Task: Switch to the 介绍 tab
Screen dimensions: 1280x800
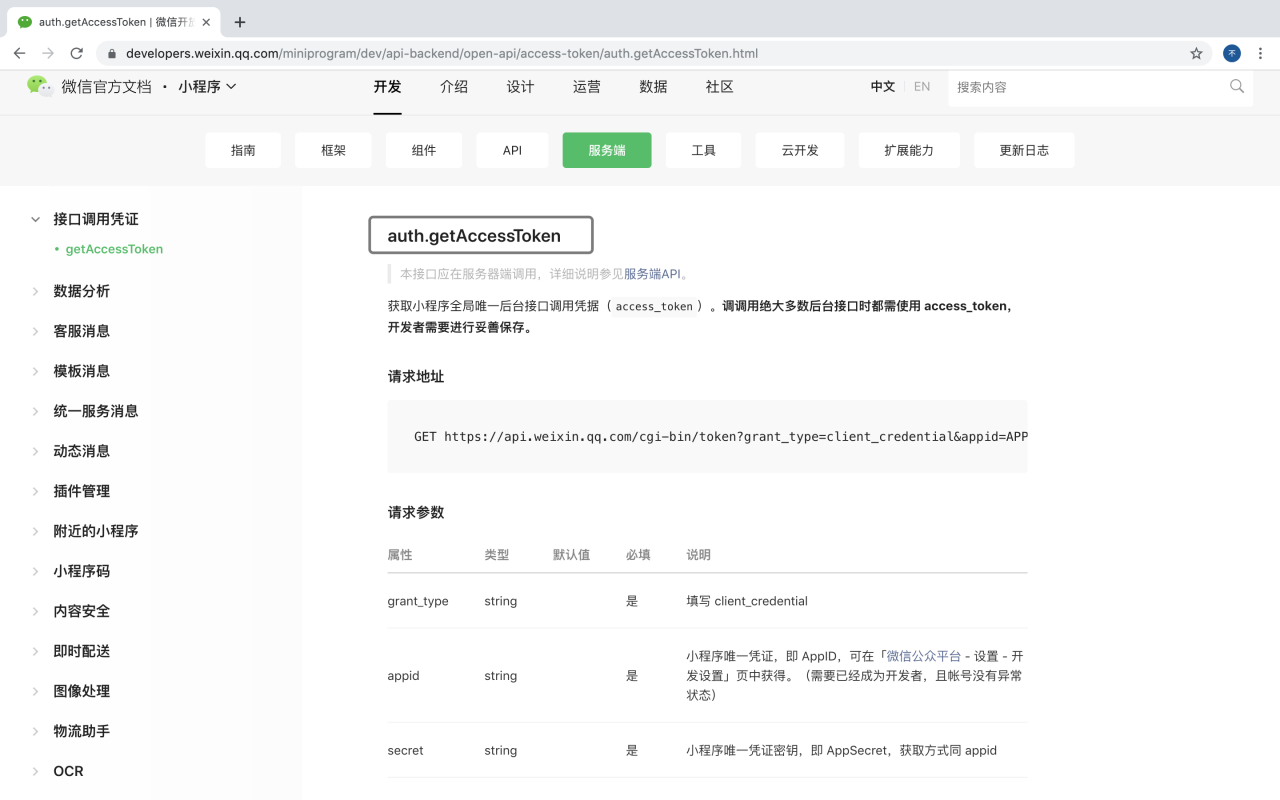Action: pyautogui.click(x=453, y=87)
